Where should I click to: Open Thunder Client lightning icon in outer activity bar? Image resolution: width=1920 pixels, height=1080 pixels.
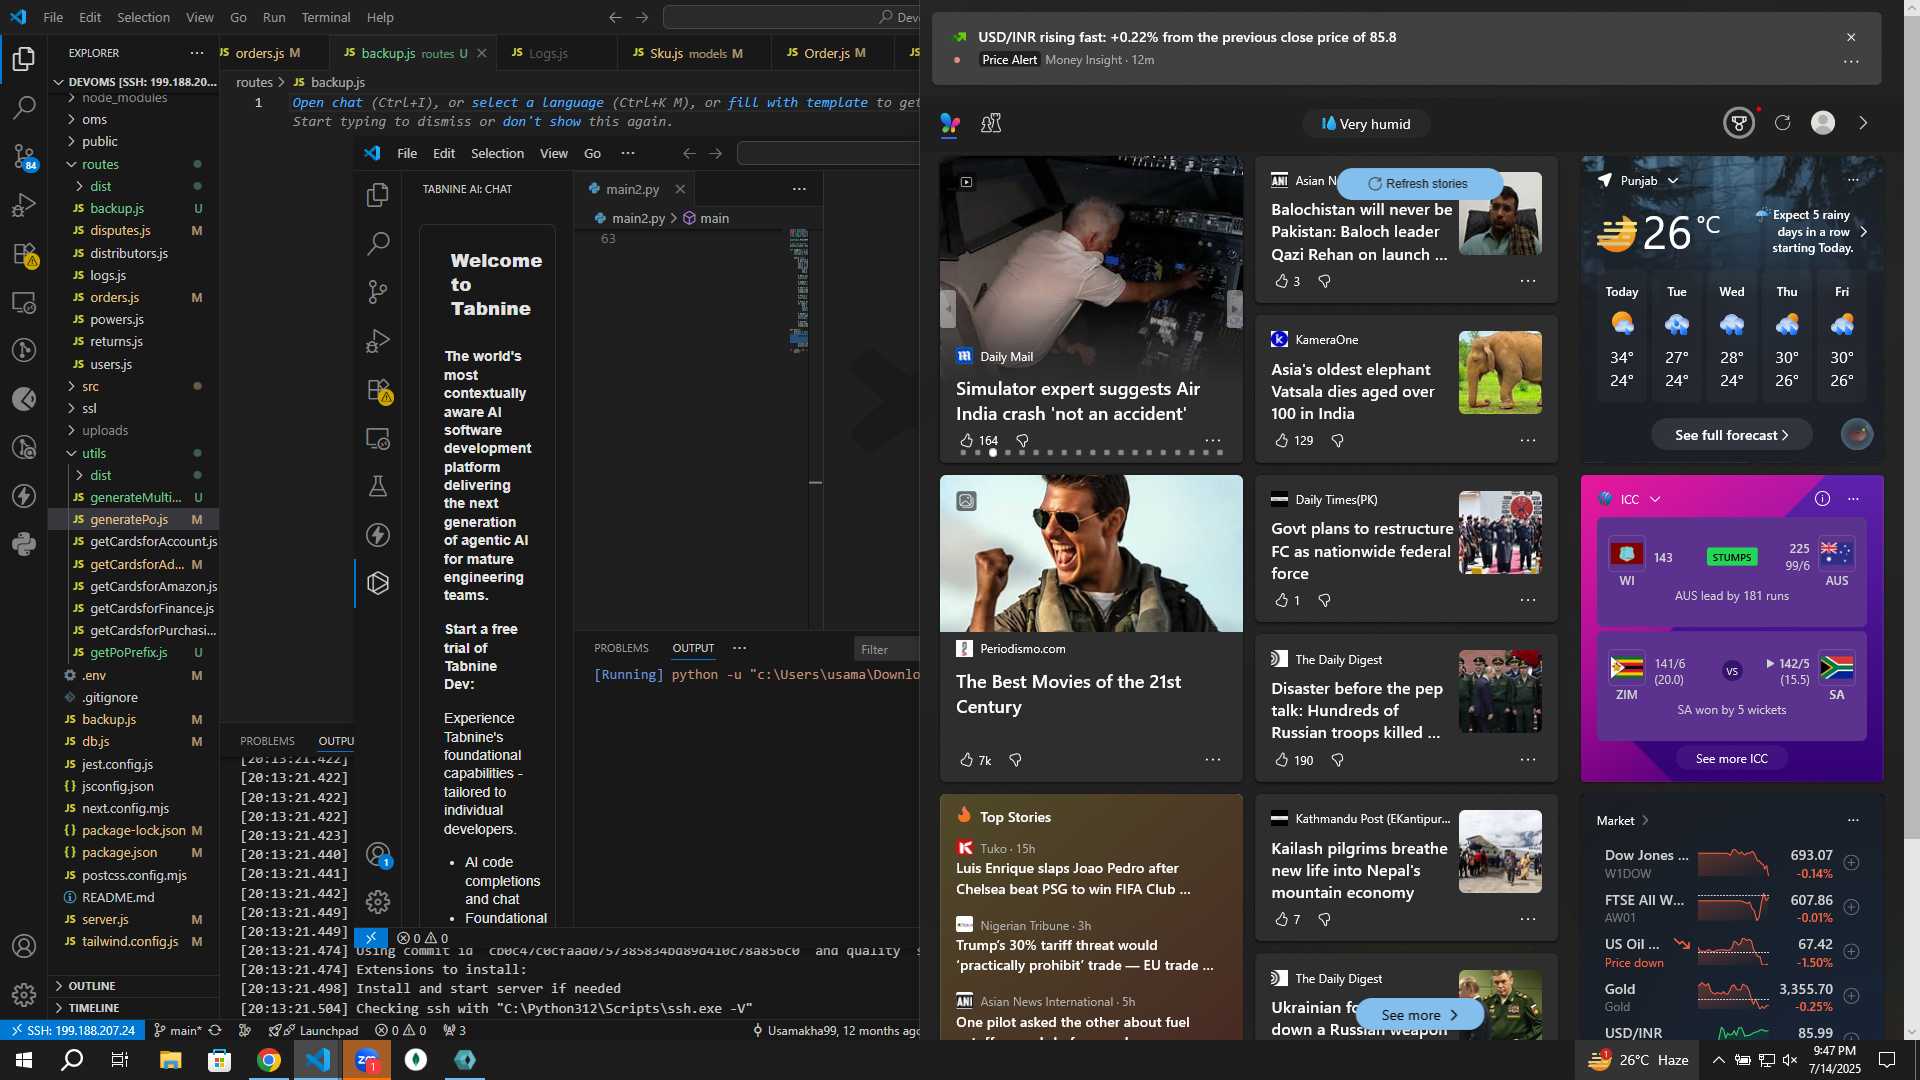tap(24, 496)
